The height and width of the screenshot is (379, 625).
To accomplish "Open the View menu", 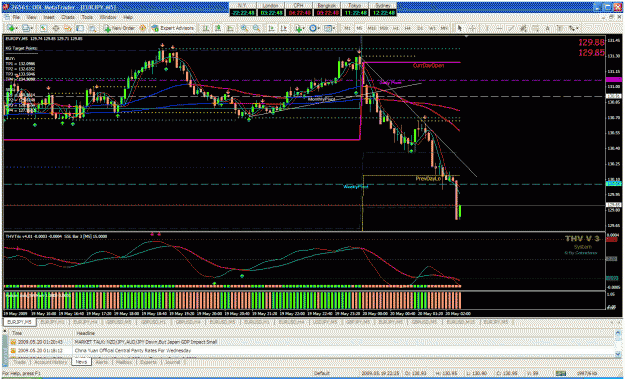I will pos(32,18).
